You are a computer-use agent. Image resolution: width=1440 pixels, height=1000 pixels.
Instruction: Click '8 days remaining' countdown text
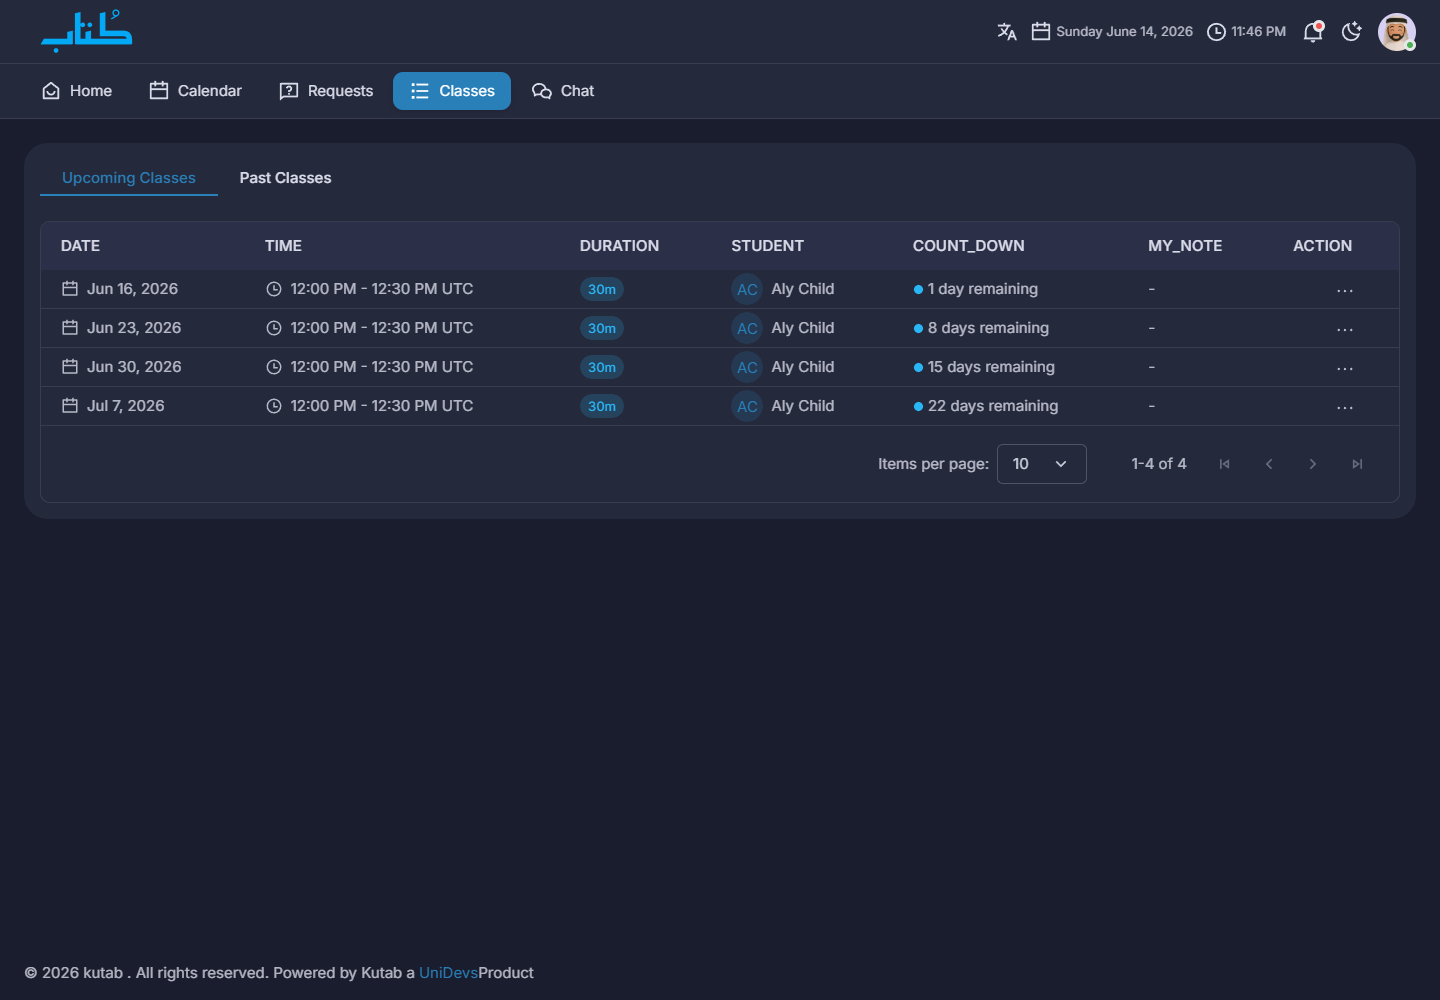(x=988, y=328)
